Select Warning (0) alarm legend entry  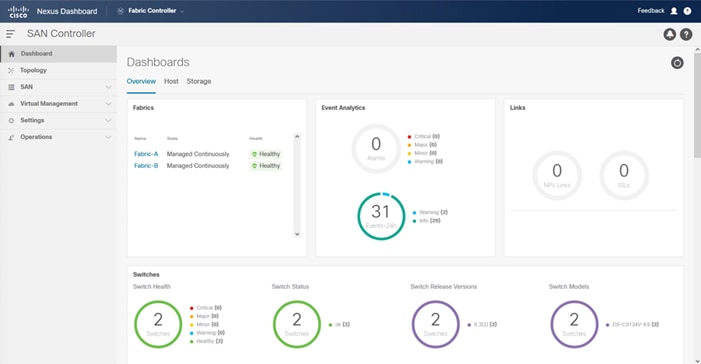[x=425, y=161]
